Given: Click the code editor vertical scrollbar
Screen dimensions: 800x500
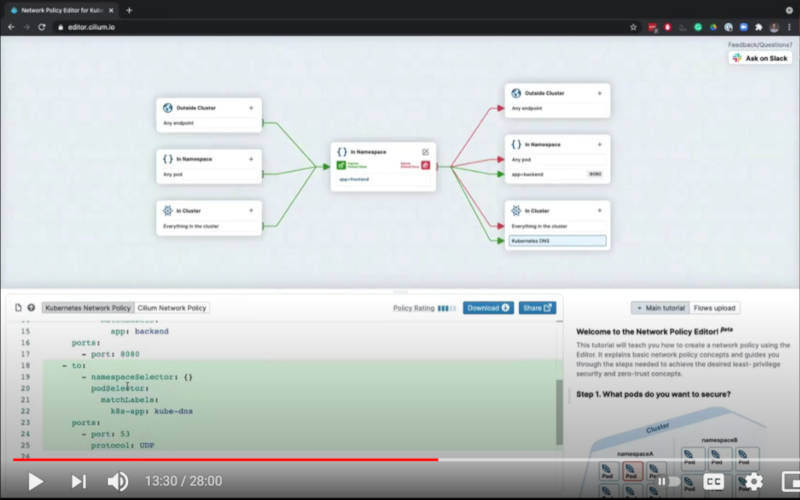Looking at the screenshot, I should [559, 412].
